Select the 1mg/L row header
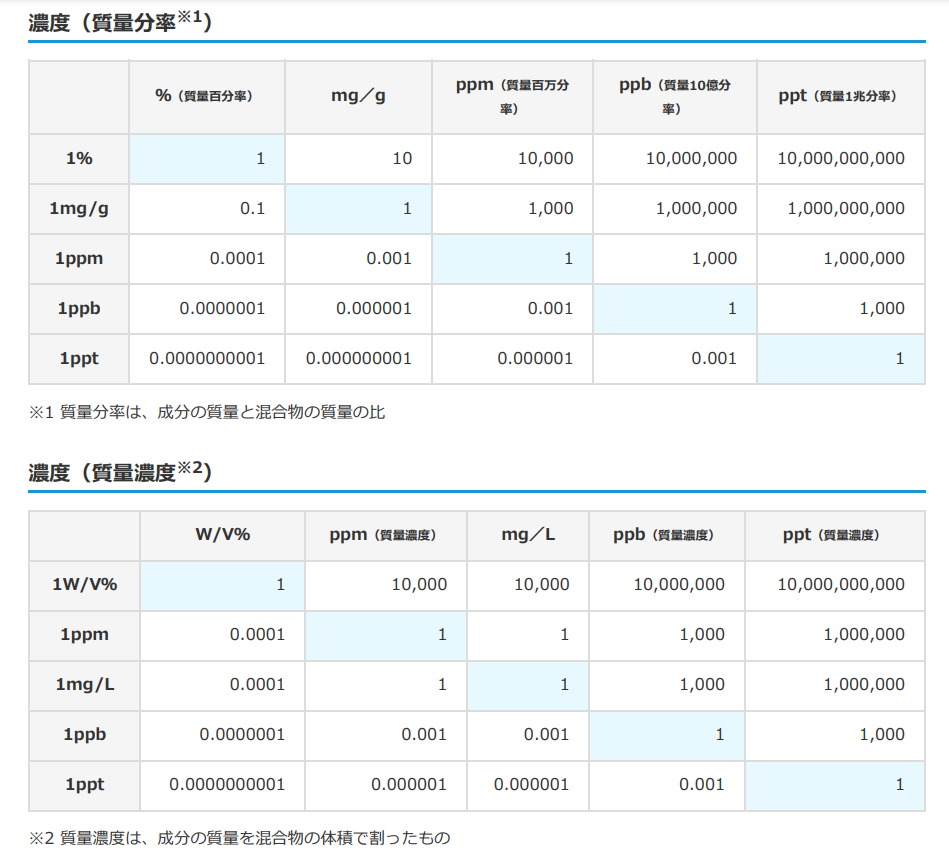 (84, 685)
